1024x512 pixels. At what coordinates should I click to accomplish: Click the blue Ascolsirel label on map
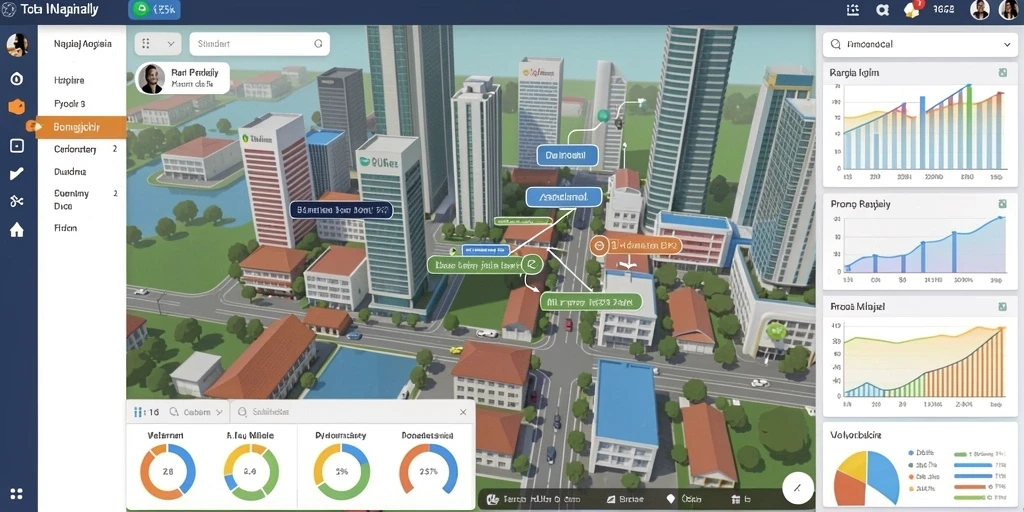pyautogui.click(x=563, y=195)
